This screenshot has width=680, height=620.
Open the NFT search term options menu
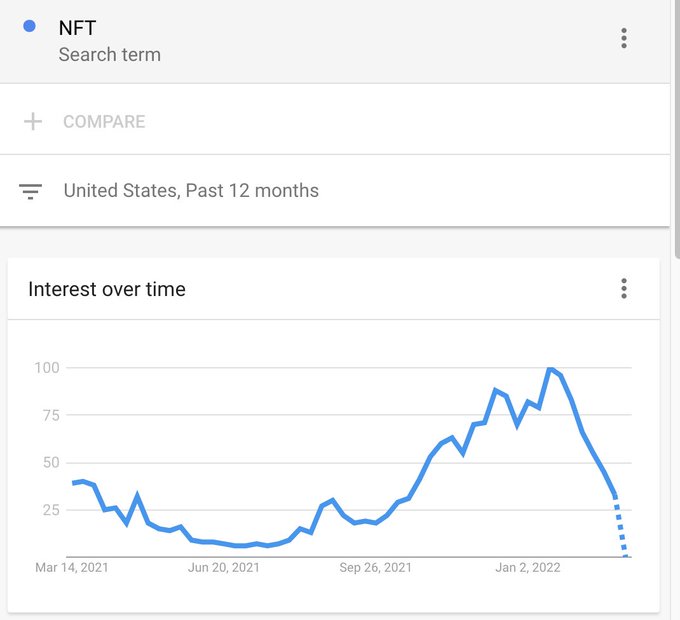(x=624, y=39)
